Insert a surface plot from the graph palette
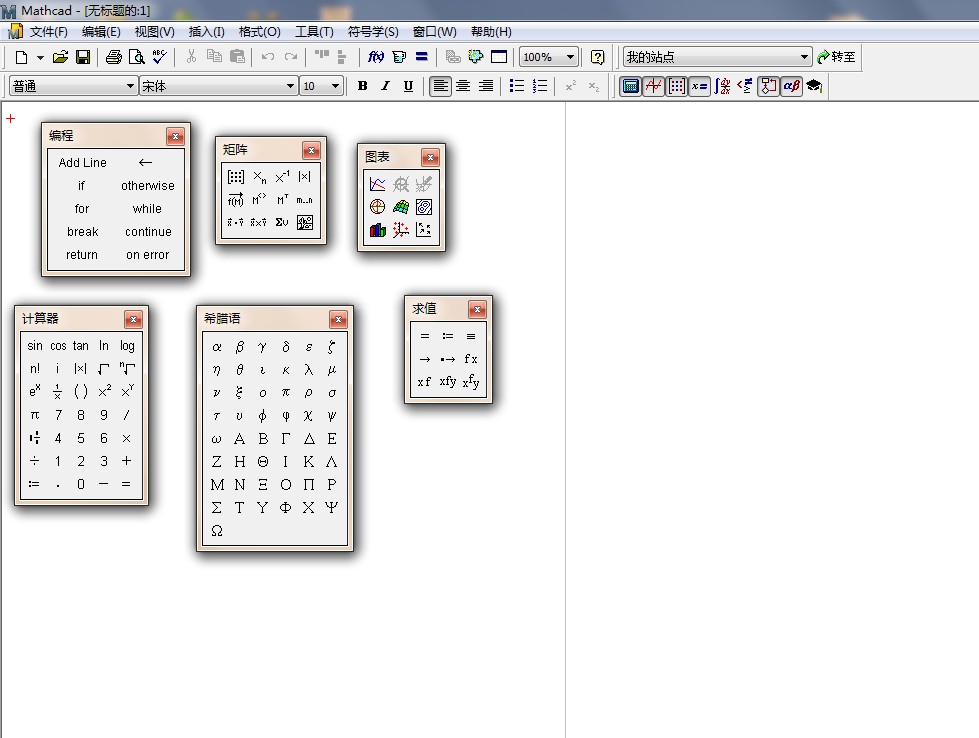 (x=401, y=207)
